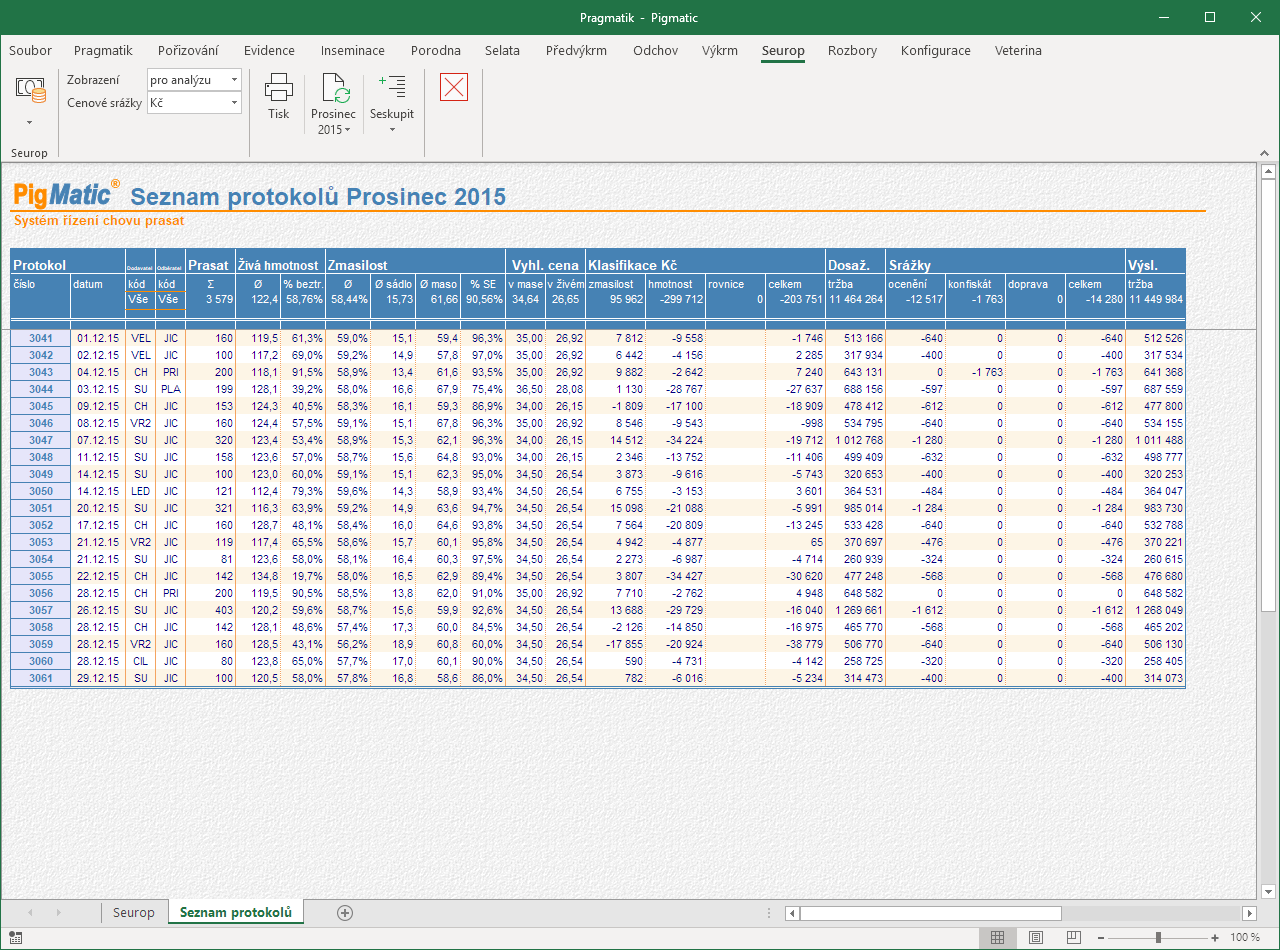
Task: Click protocol number 3055 link
Action: (41, 576)
